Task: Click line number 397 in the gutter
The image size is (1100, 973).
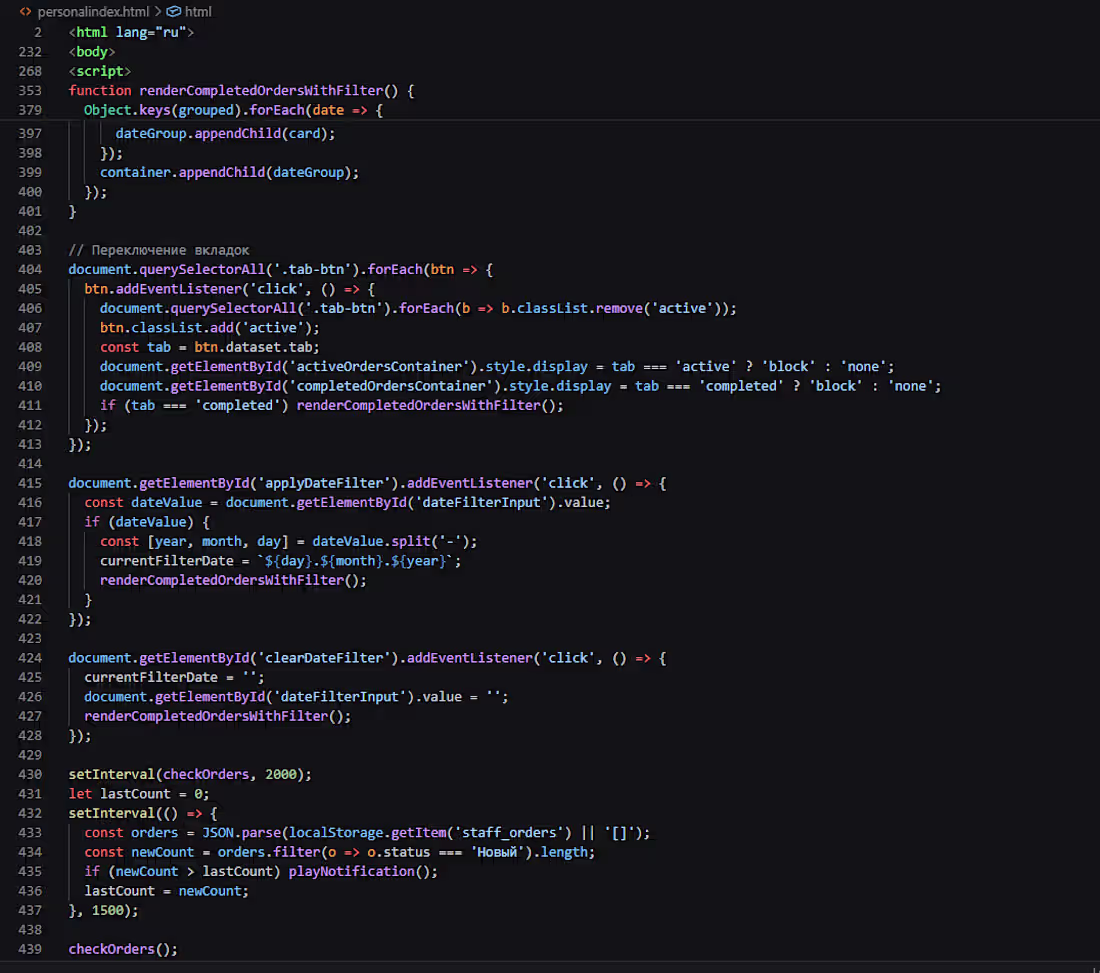Action: (29, 133)
